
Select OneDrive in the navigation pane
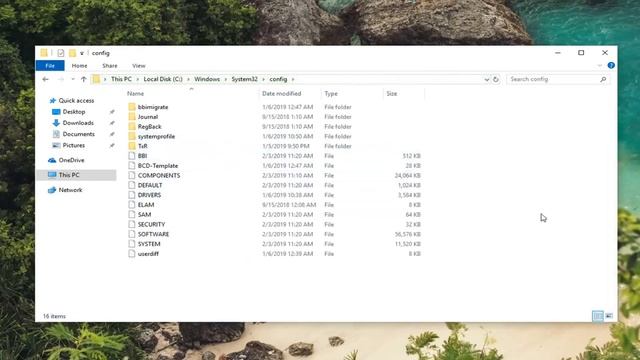click(x=71, y=160)
